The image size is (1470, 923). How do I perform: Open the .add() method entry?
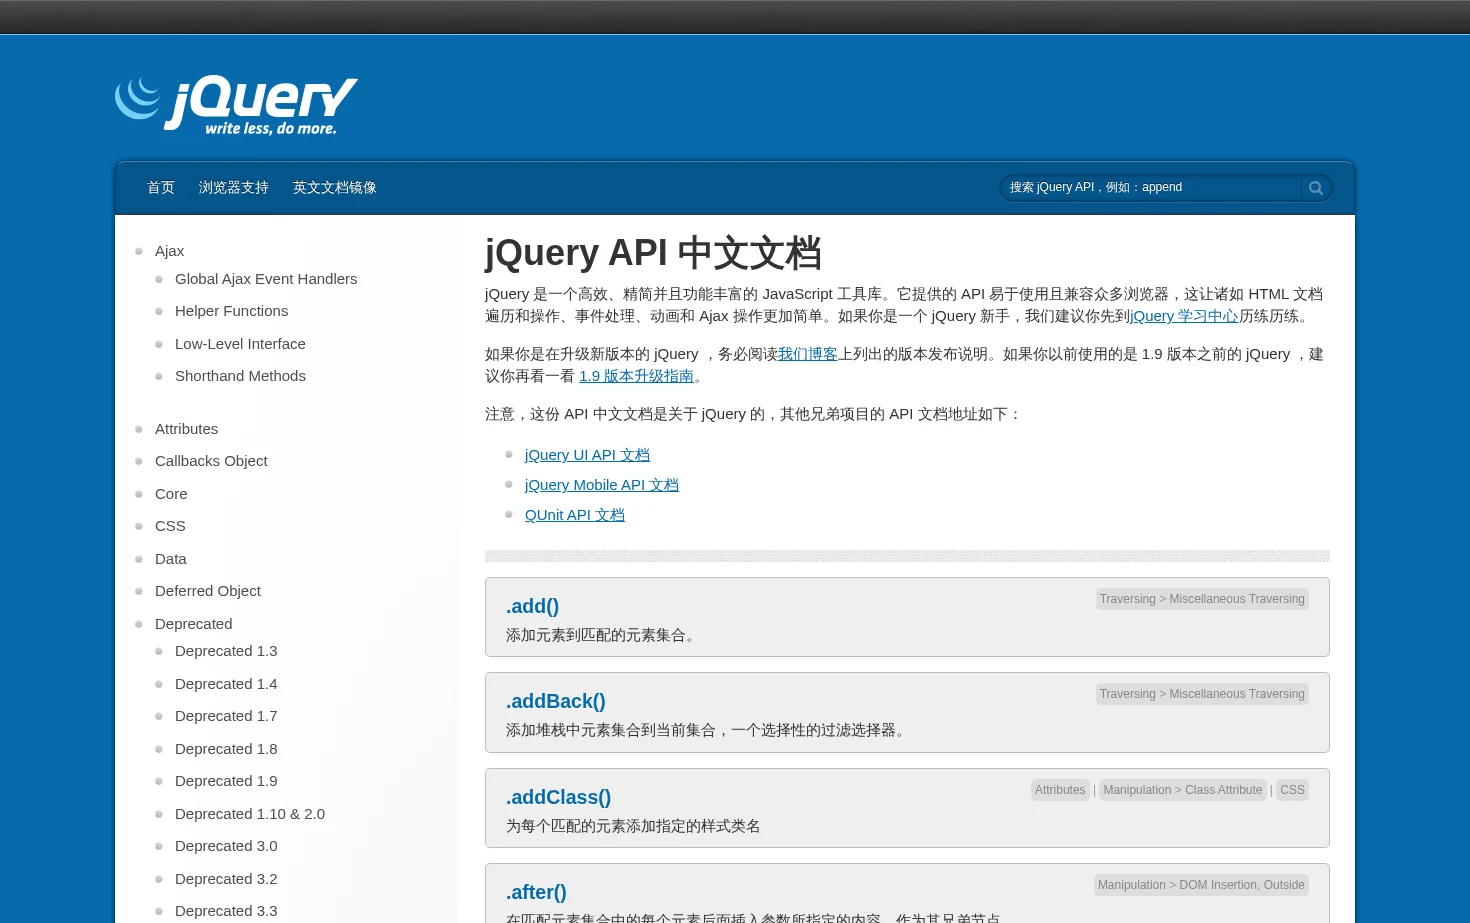coord(532,606)
